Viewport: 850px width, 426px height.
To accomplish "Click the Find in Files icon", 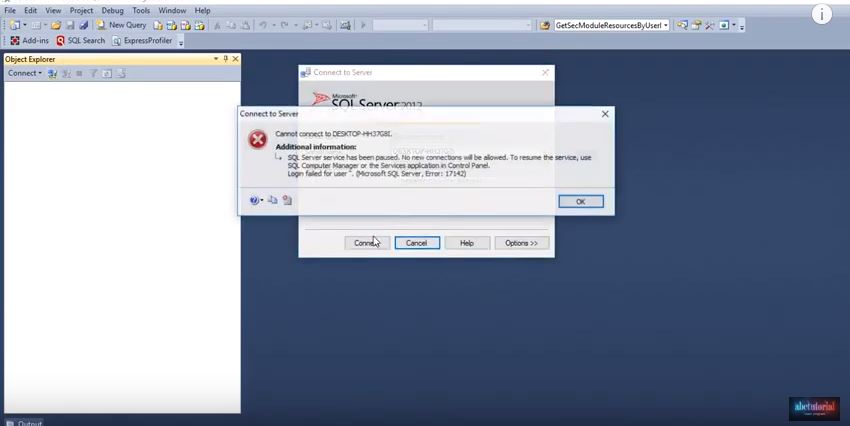I will click(544, 25).
